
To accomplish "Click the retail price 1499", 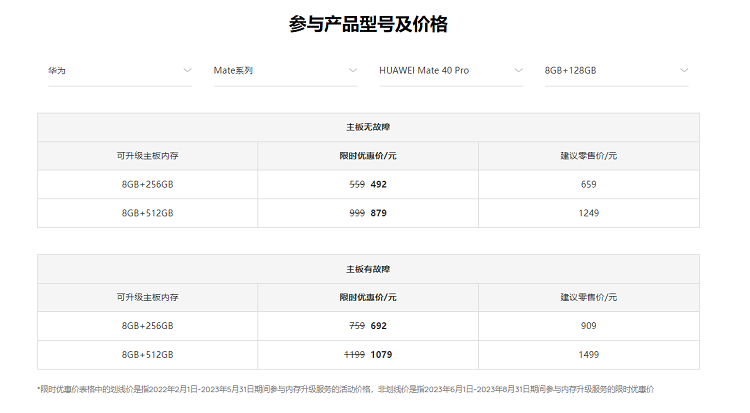I will pyautogui.click(x=588, y=355).
